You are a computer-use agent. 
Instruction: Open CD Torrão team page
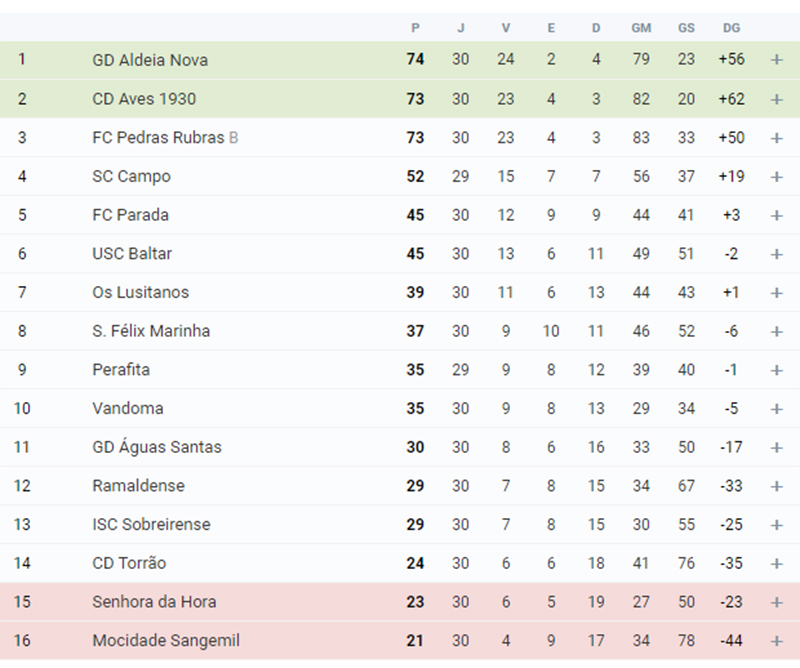[129, 563]
